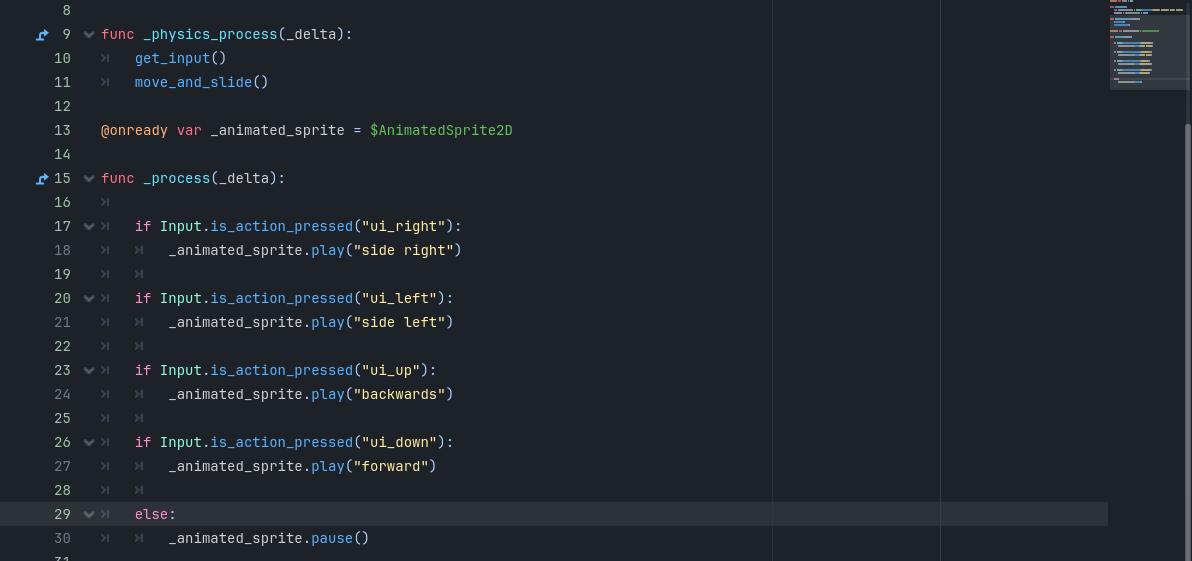This screenshot has height=561, width=1192.
Task: Click the pause method on line 30
Action: coord(331,539)
